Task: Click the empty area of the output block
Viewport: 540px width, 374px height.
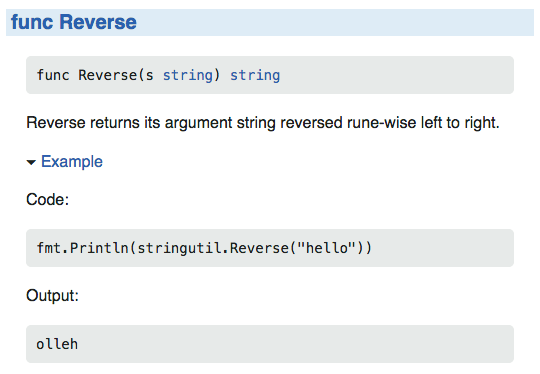Action: point(296,344)
